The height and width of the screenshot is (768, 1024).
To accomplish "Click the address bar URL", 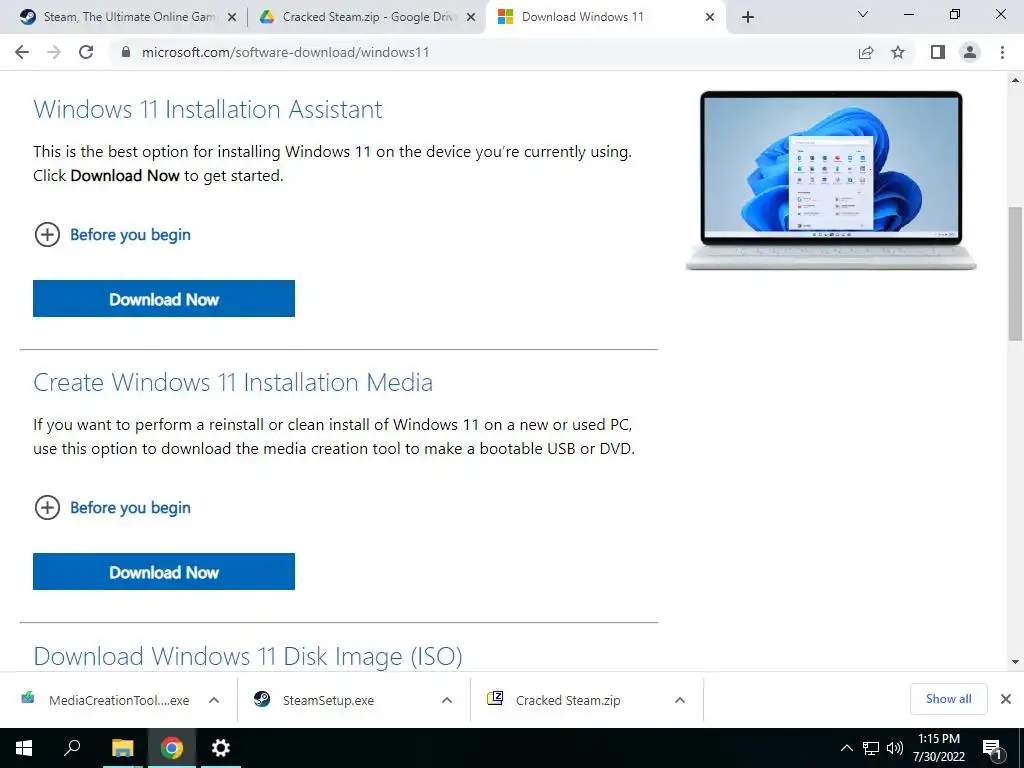I will [285, 52].
